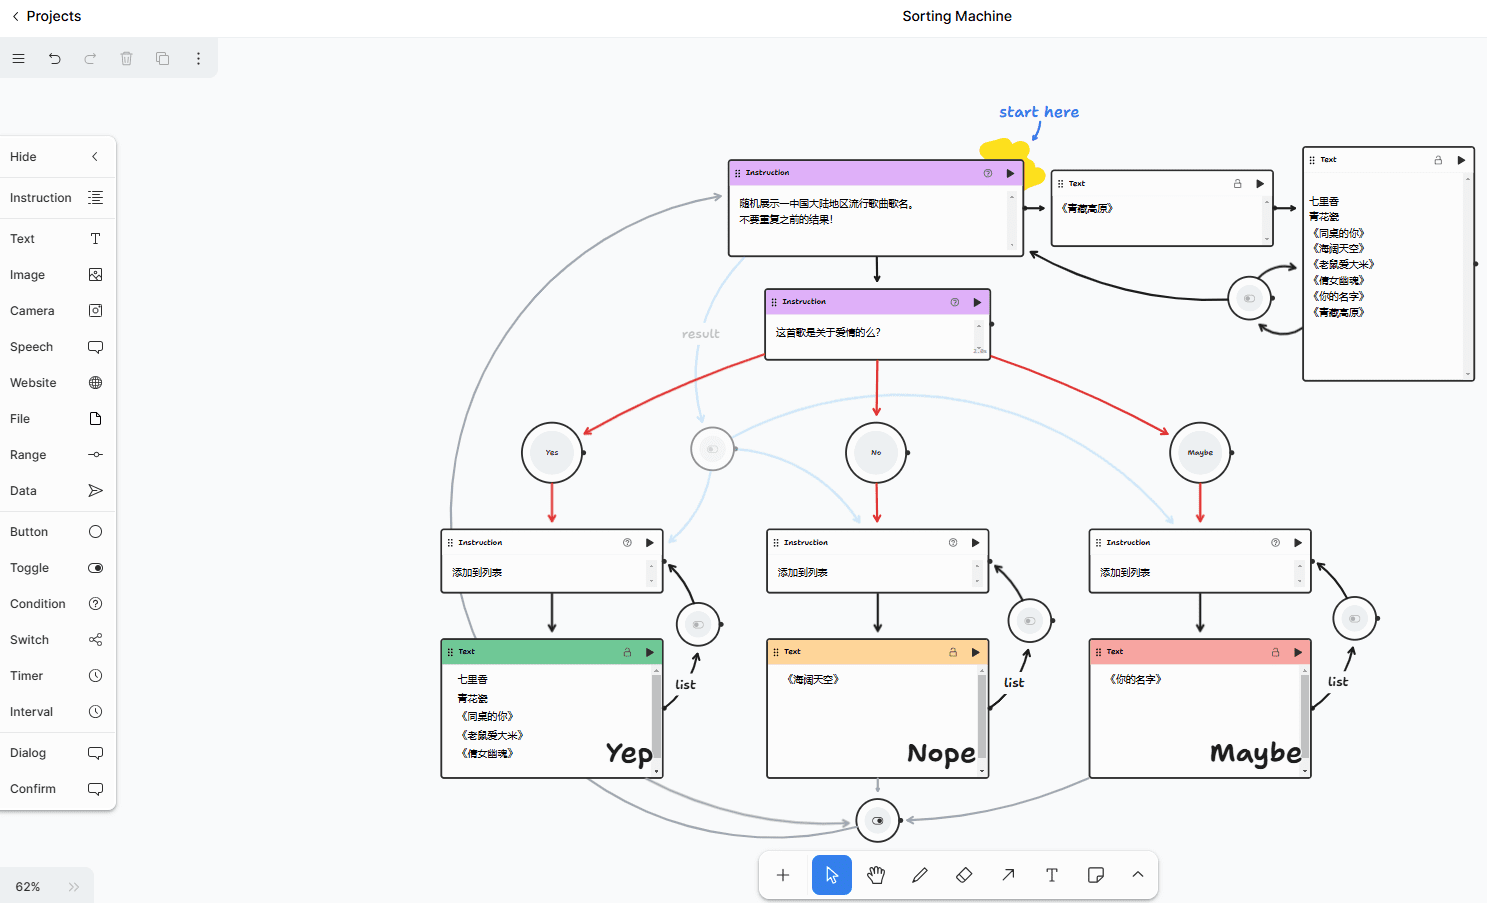Toggle the list node beside Nope card
This screenshot has width=1487, height=903.
tap(1029, 621)
